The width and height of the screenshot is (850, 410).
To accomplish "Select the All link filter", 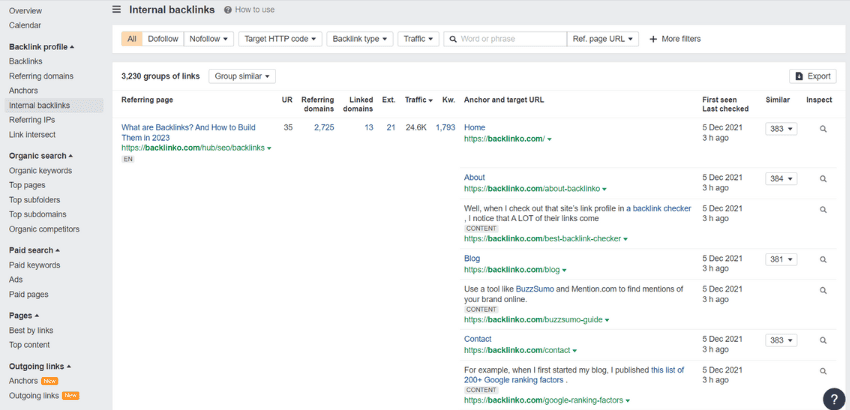I will point(132,39).
